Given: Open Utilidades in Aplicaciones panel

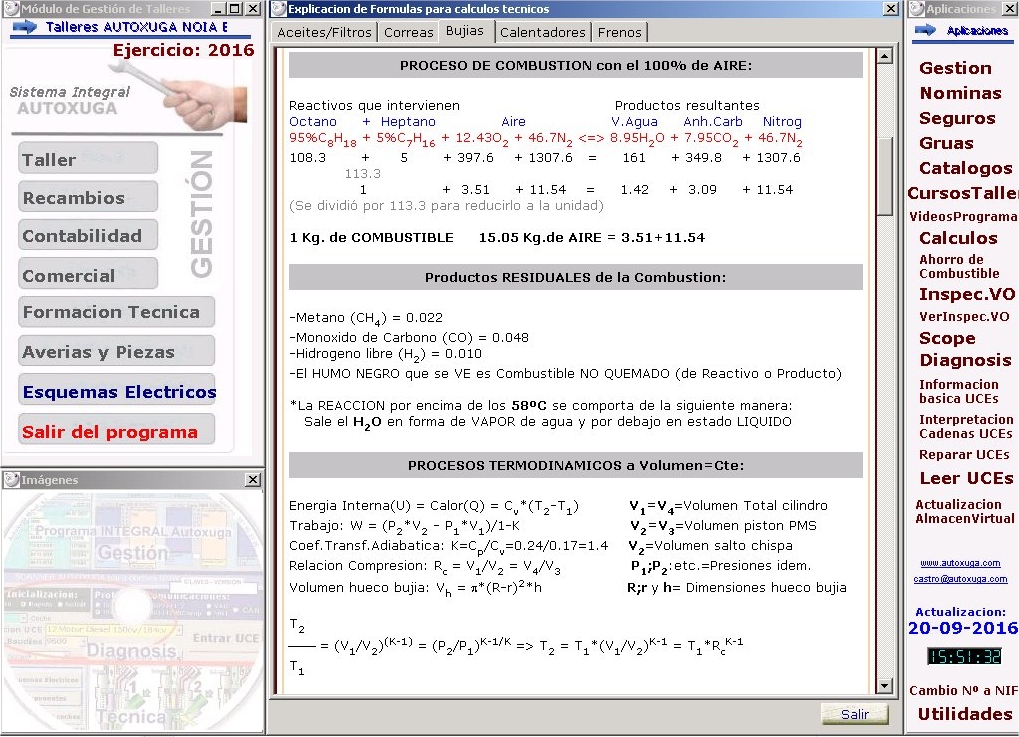Looking at the screenshot, I should pyautogui.click(x=964, y=714).
